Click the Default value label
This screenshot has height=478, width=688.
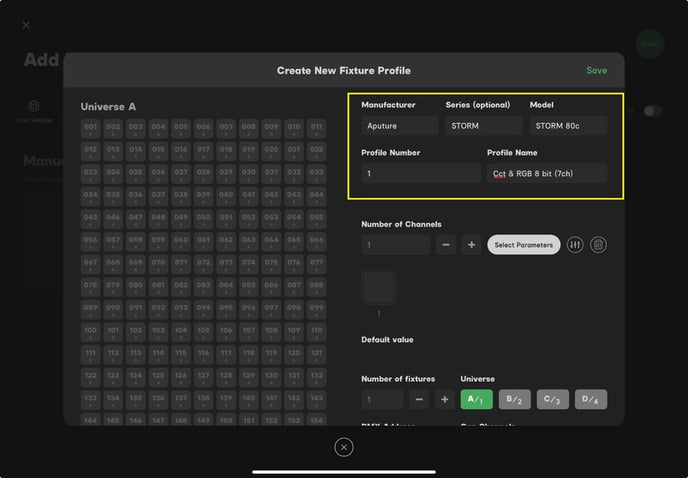coord(387,340)
